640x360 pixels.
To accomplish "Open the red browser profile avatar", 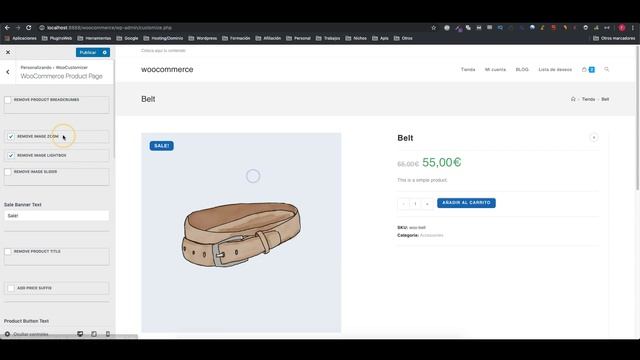I will pos(622,28).
